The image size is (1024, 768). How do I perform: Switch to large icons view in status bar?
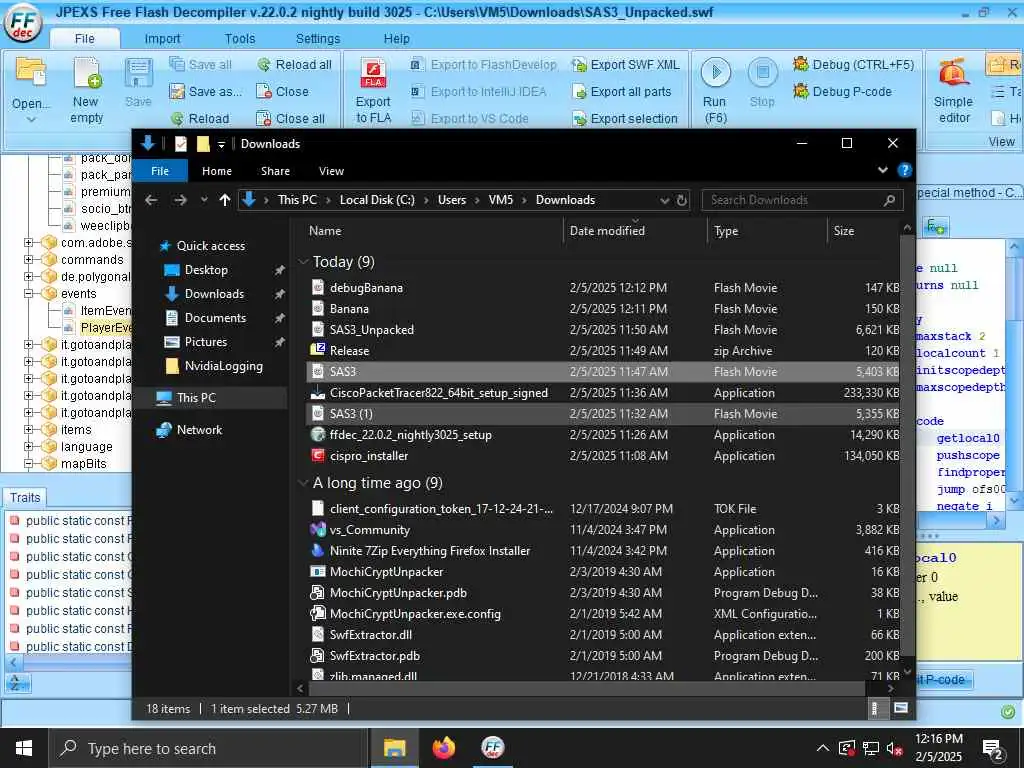click(x=901, y=708)
